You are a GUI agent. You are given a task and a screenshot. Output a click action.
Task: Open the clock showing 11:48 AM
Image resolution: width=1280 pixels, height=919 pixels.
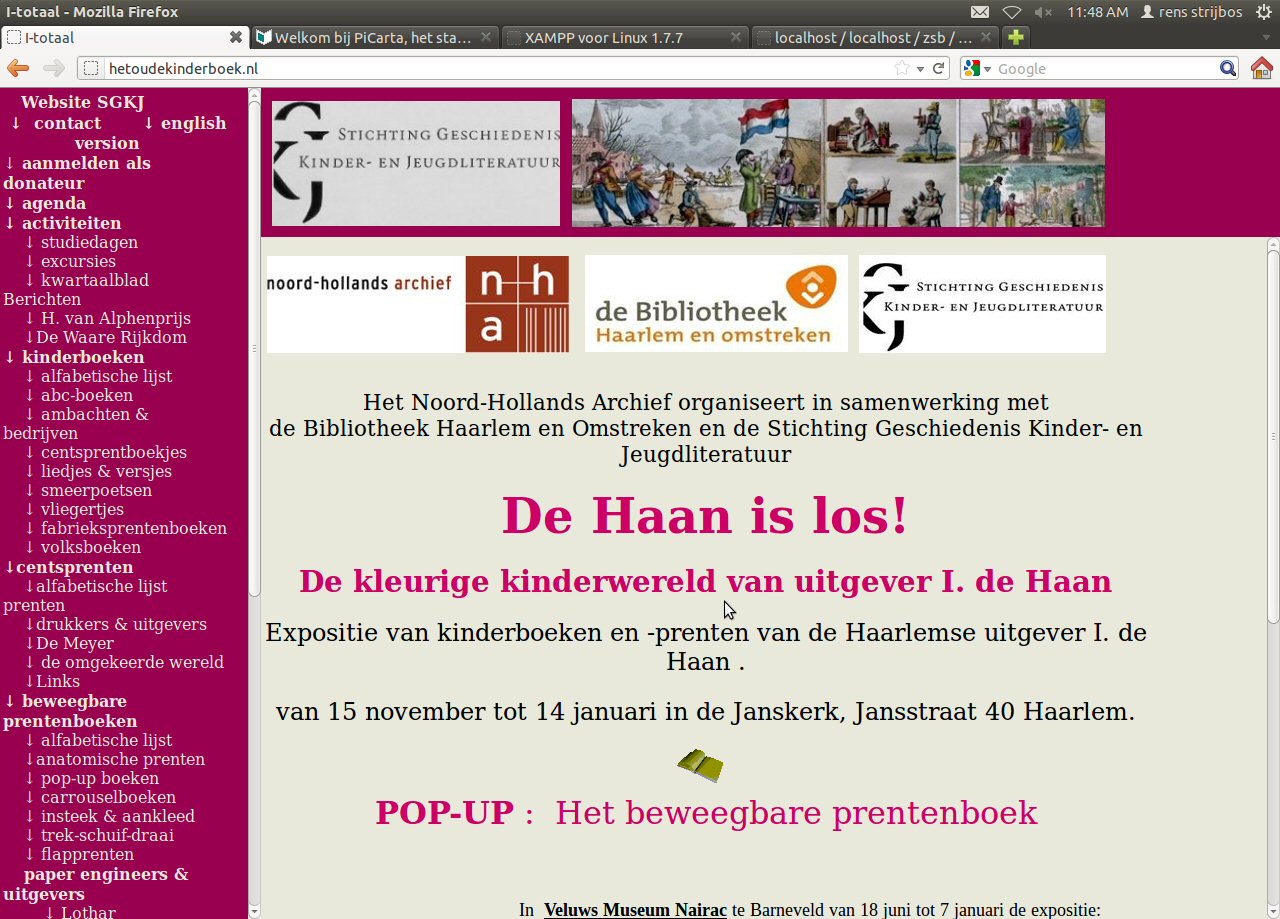(x=1097, y=12)
